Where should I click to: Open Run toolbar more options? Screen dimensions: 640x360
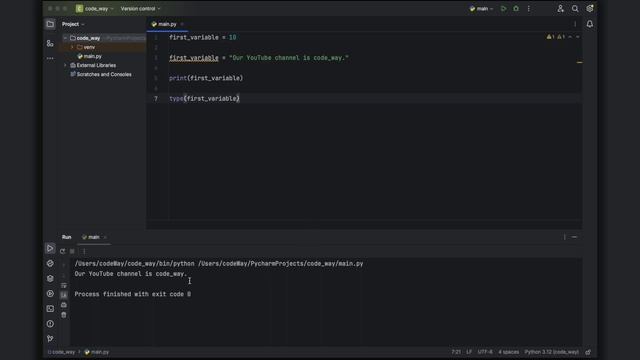tap(84, 251)
